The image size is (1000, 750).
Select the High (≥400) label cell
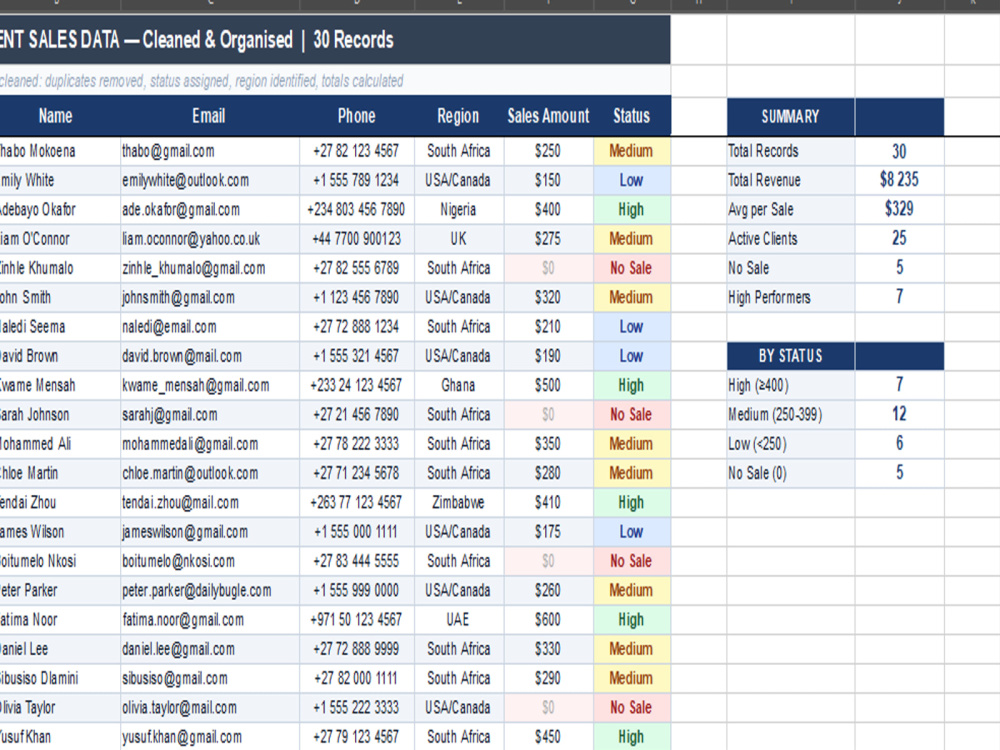[790, 386]
